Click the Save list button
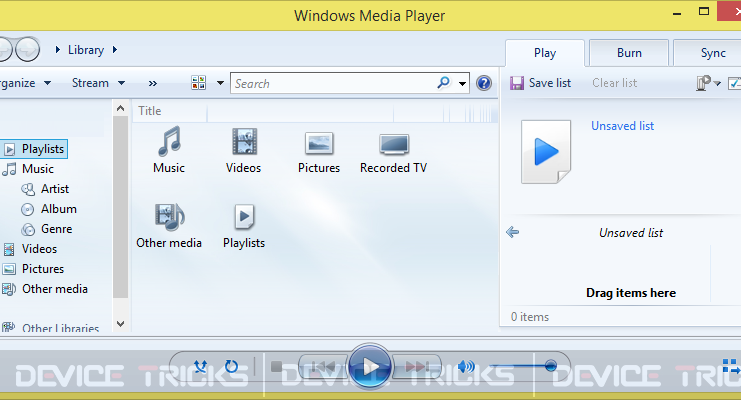This screenshot has height=400, width=741. click(x=541, y=83)
